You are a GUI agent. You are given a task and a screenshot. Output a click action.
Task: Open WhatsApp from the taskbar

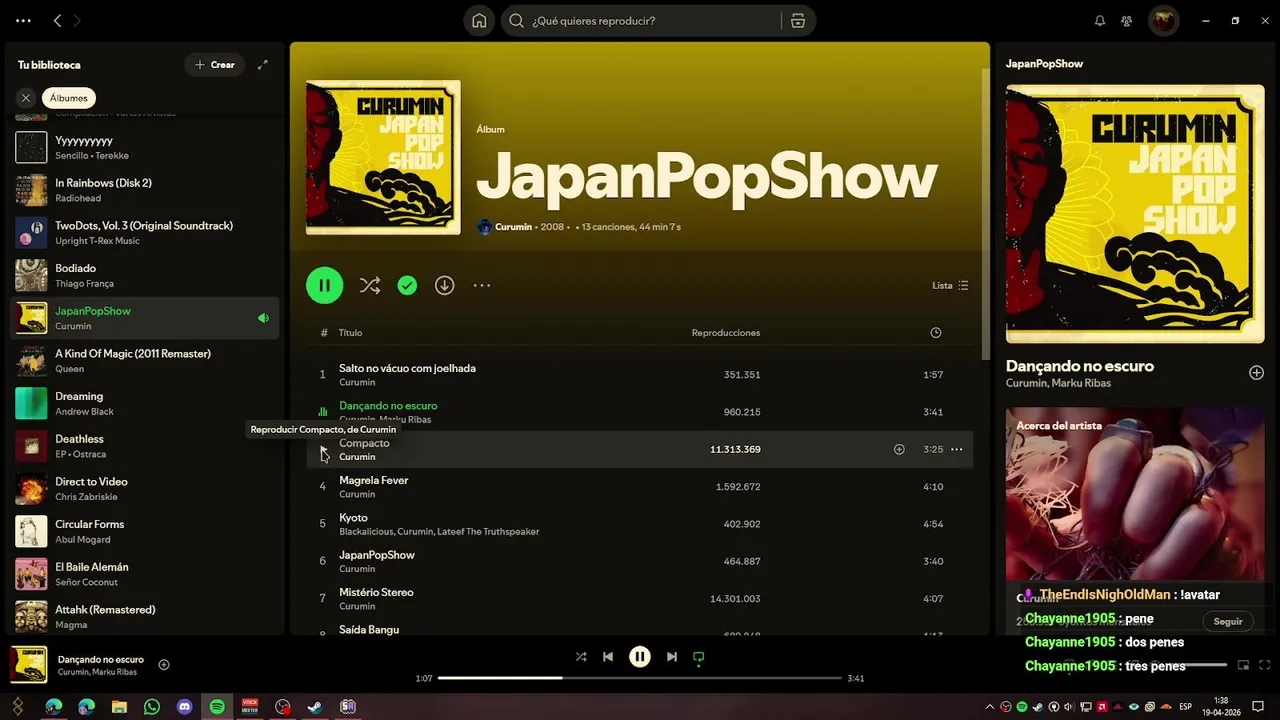[152, 707]
